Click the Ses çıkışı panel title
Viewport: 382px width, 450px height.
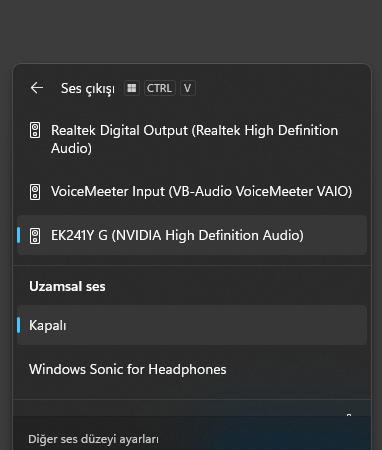[88, 89]
